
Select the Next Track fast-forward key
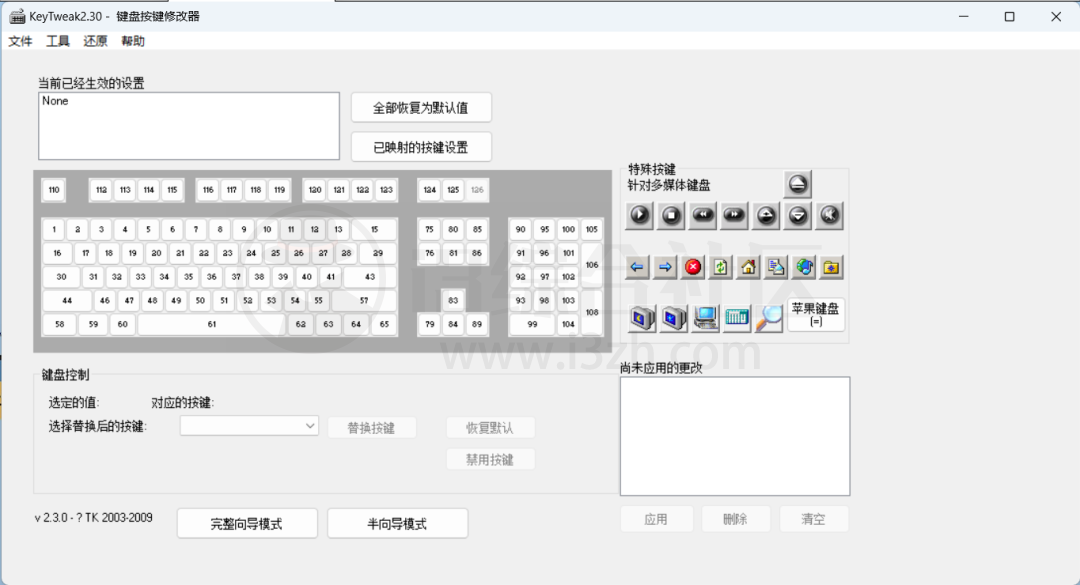click(x=734, y=215)
